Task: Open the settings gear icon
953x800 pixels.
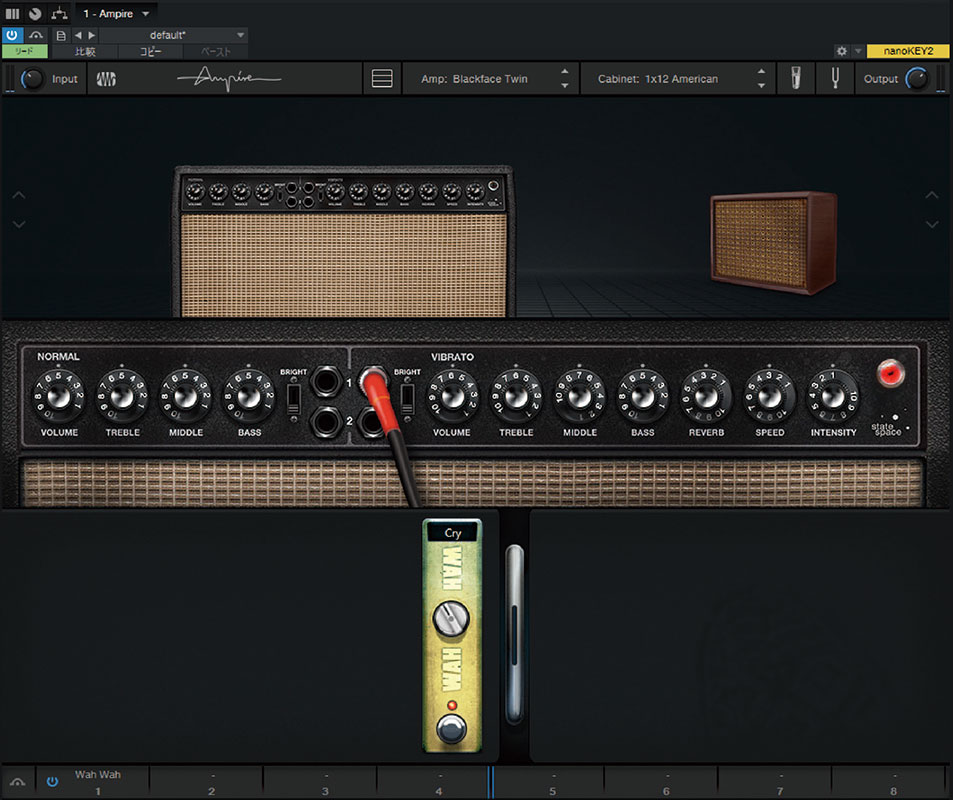Action: 842,51
